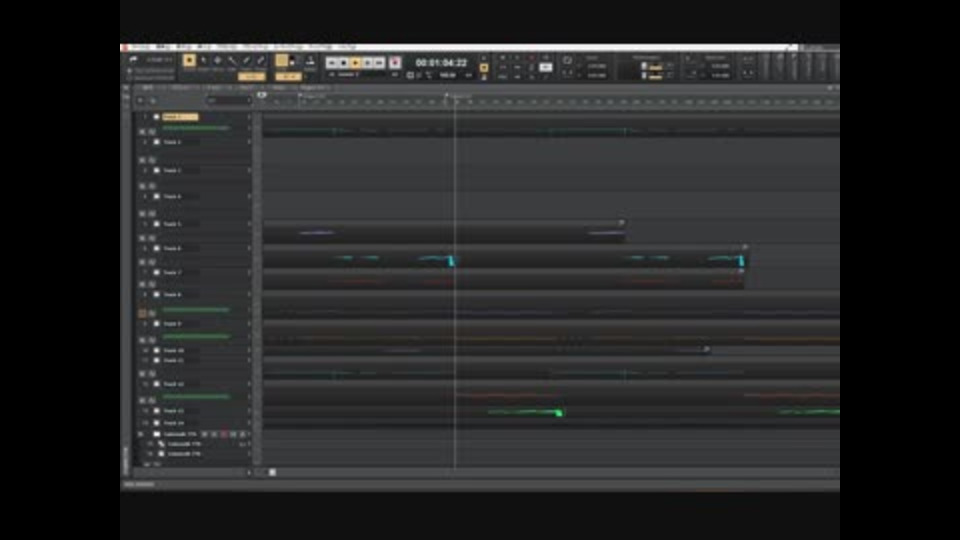
Task: Toggle the highlighted Mute on Track 8
Action: tap(143, 313)
